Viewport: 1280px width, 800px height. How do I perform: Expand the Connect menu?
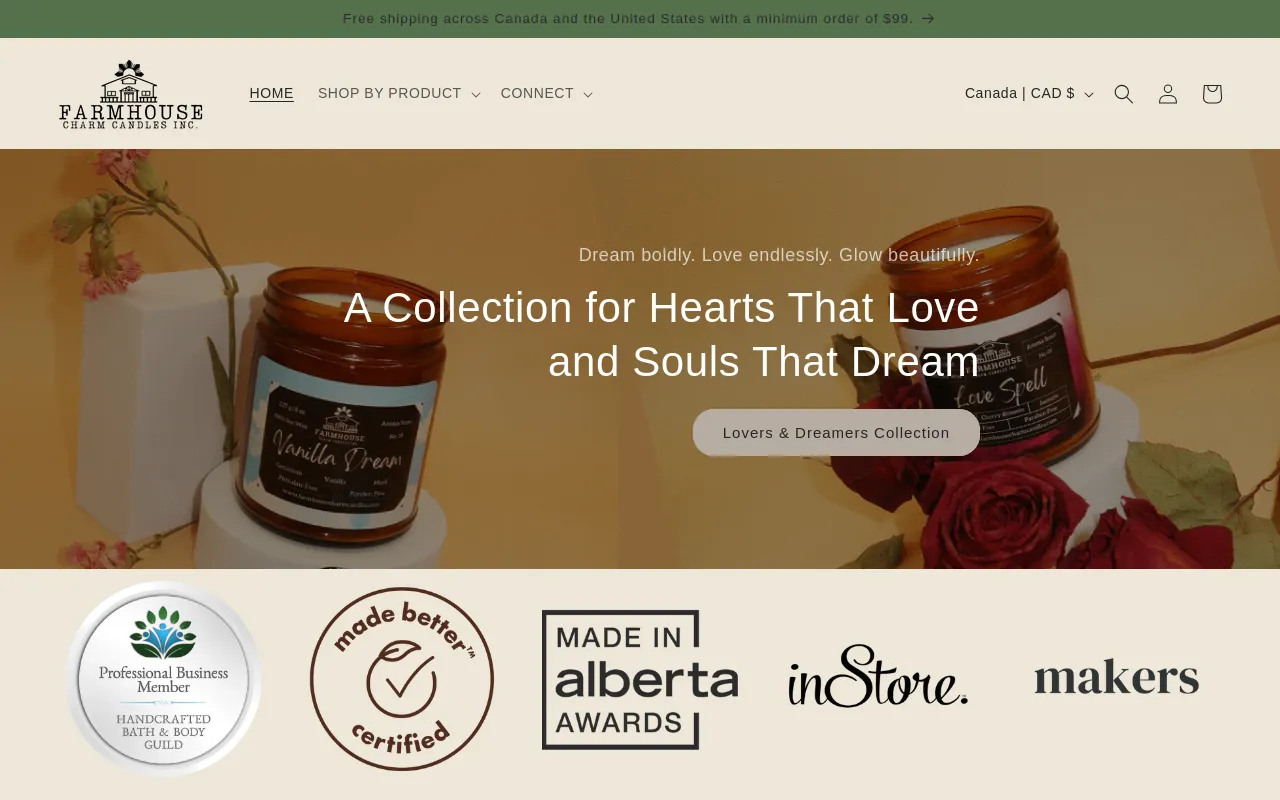tap(547, 94)
